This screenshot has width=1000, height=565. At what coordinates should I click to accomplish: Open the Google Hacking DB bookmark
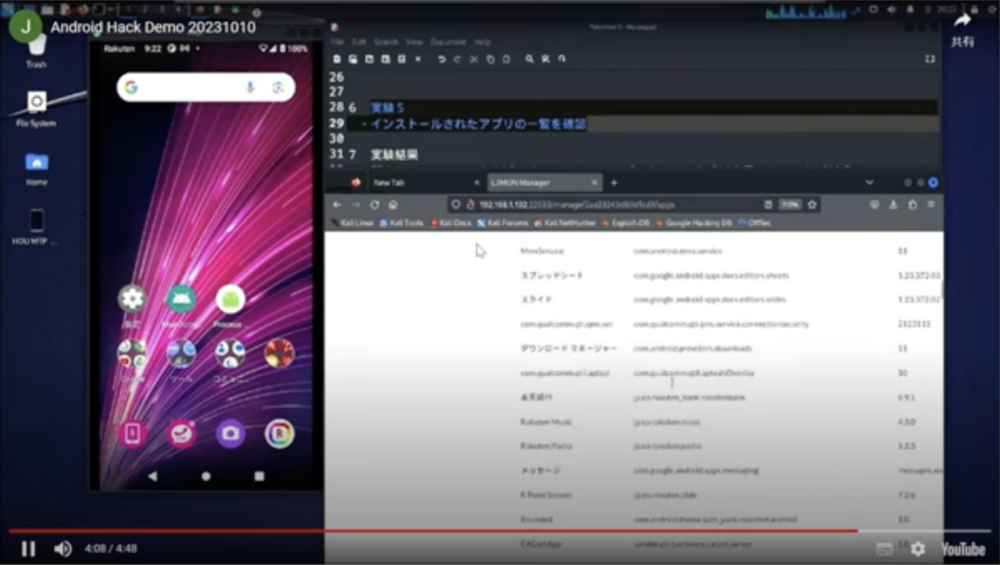click(695, 223)
